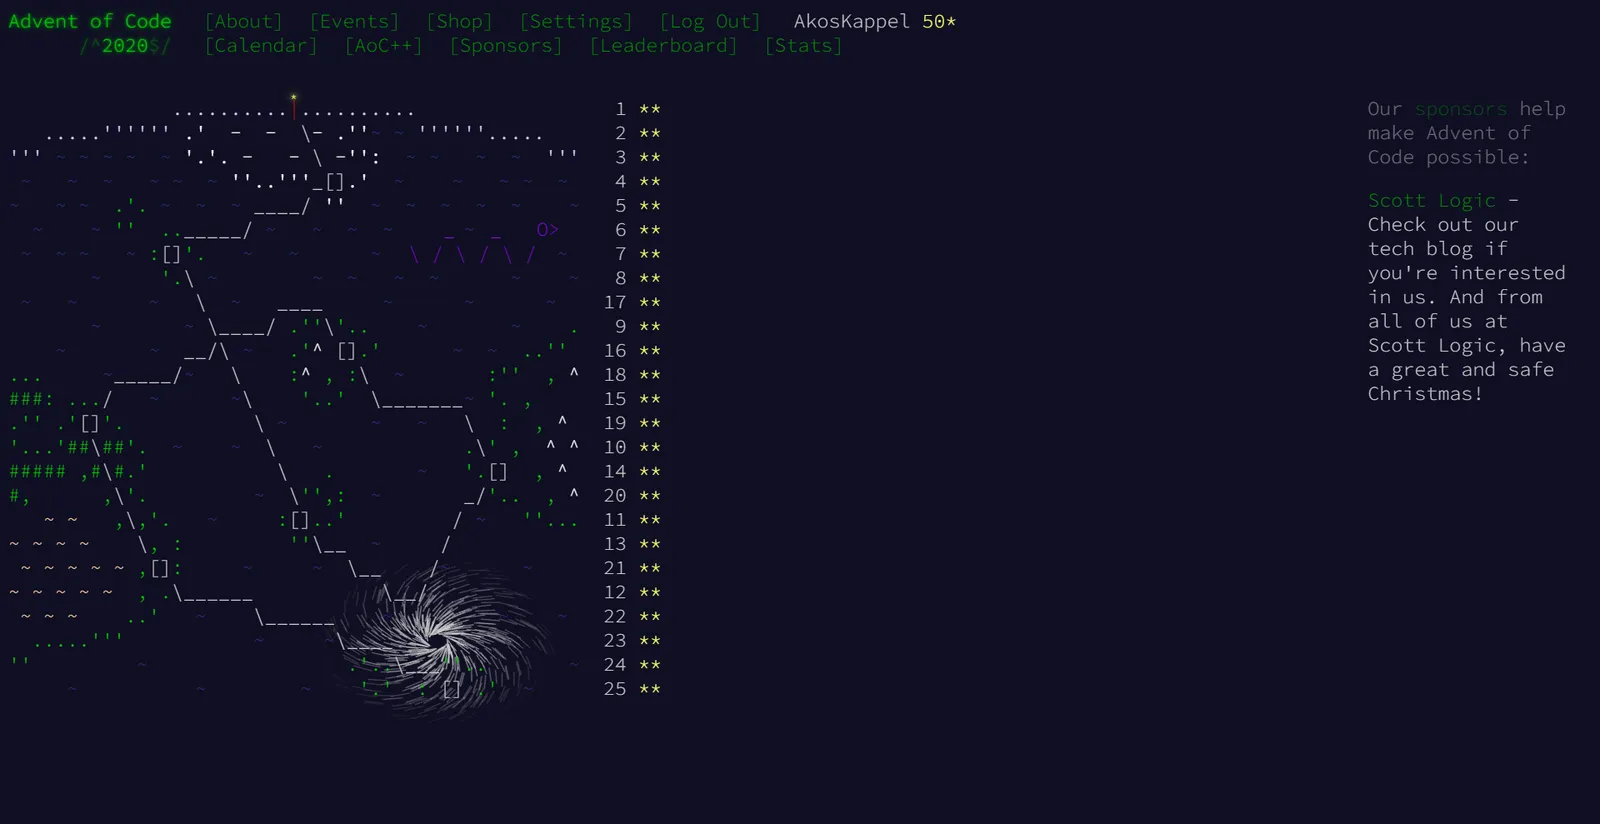
Task: Open Day 2 puzzle
Action: click(335, 133)
